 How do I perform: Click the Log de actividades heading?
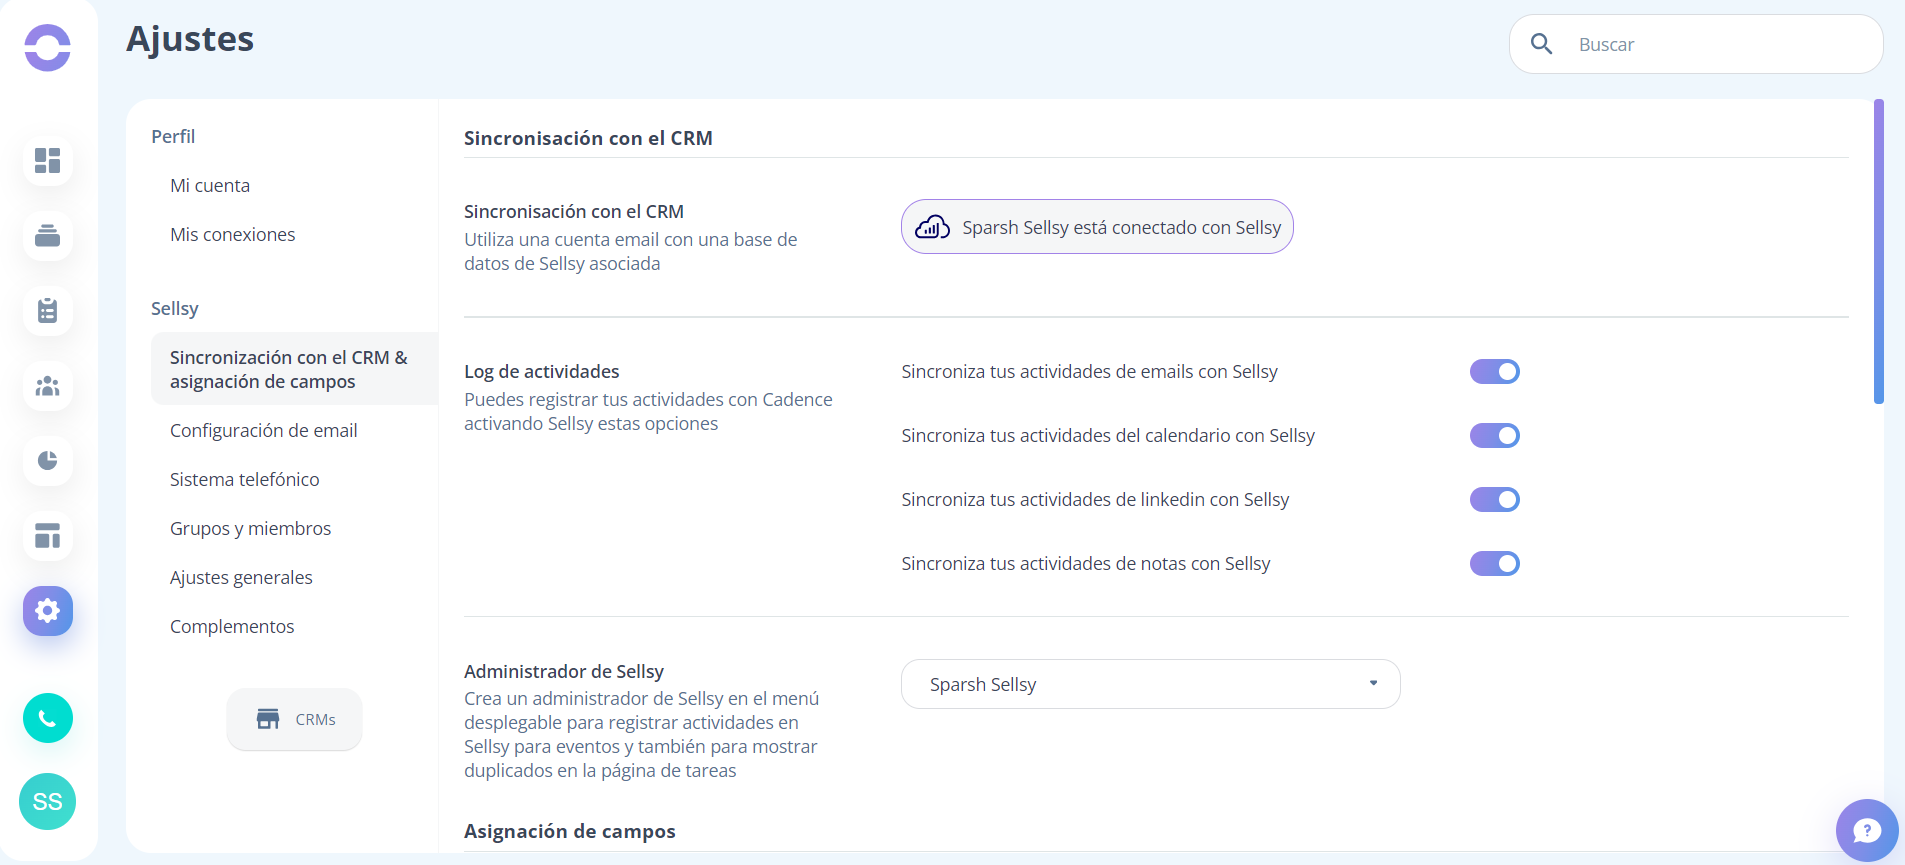pyautogui.click(x=542, y=371)
